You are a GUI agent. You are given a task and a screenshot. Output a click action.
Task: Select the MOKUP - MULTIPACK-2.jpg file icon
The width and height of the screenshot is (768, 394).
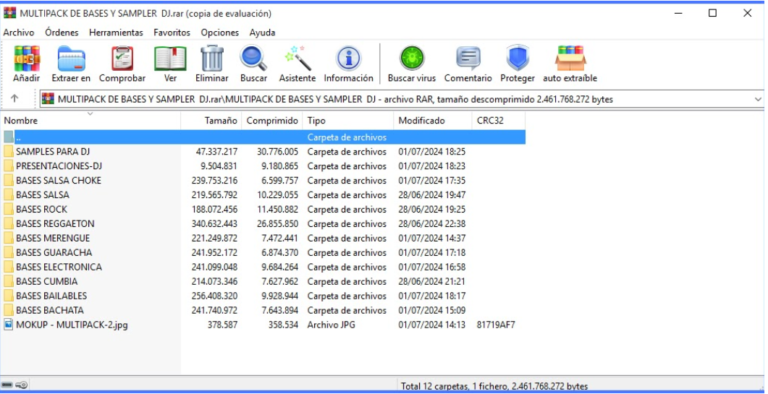click(x=9, y=324)
